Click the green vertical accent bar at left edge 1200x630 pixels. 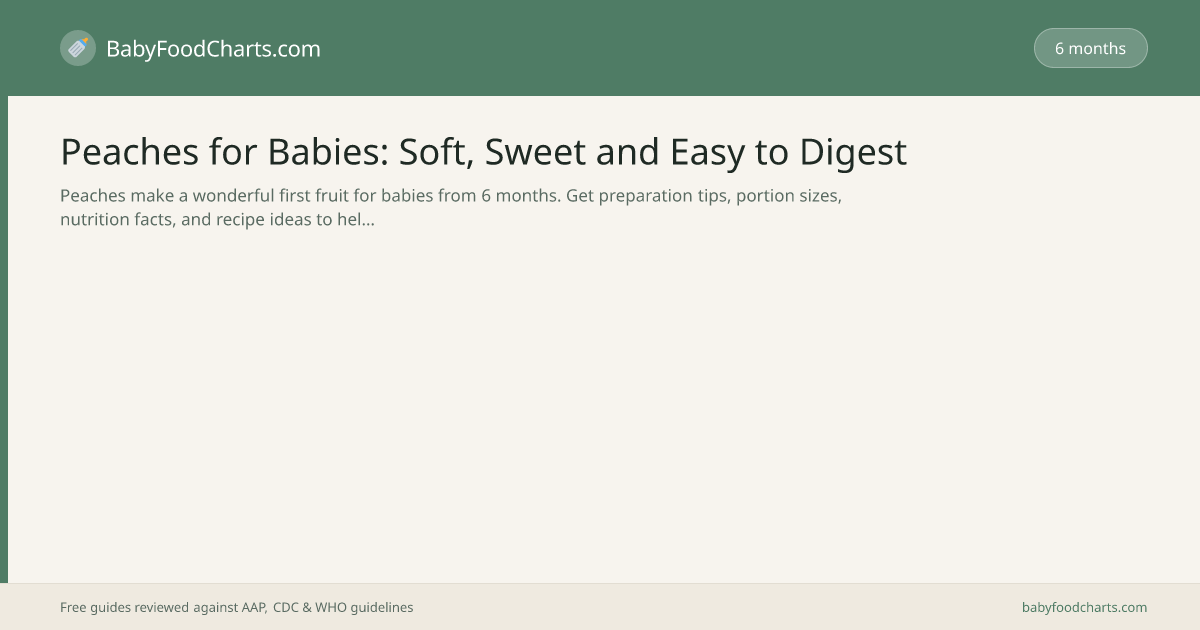coord(4,339)
